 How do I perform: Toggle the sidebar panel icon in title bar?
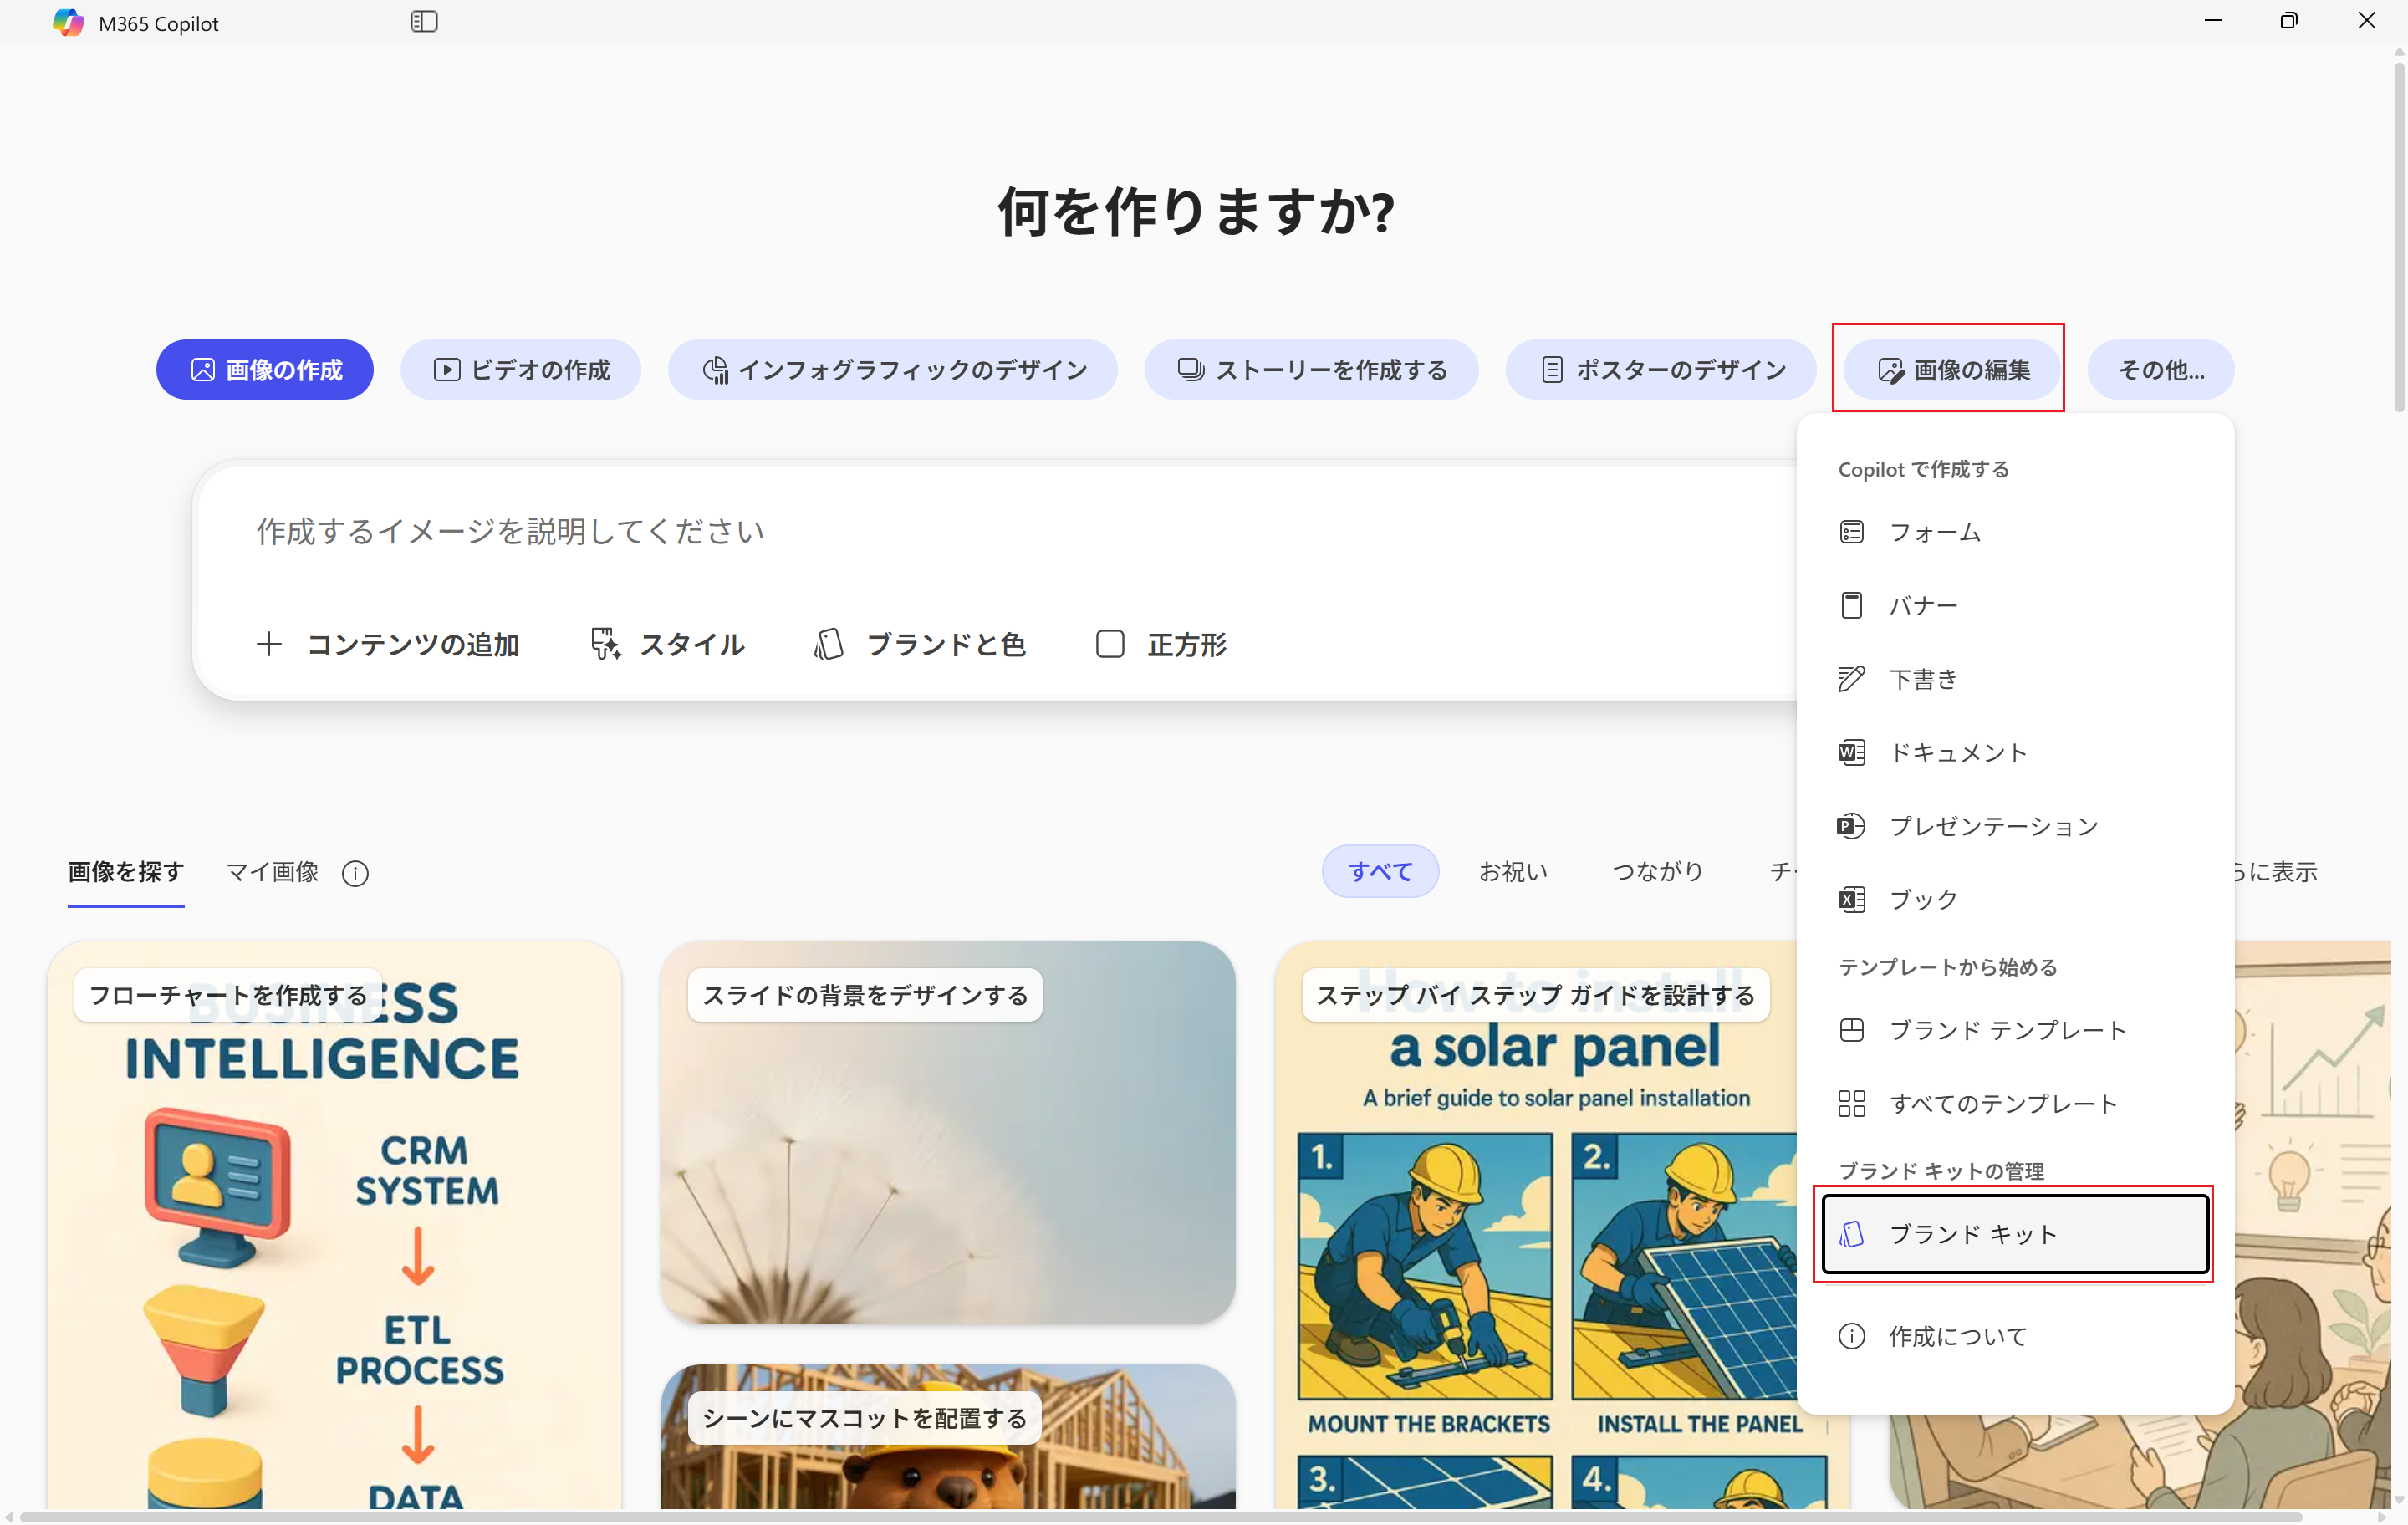[x=424, y=21]
